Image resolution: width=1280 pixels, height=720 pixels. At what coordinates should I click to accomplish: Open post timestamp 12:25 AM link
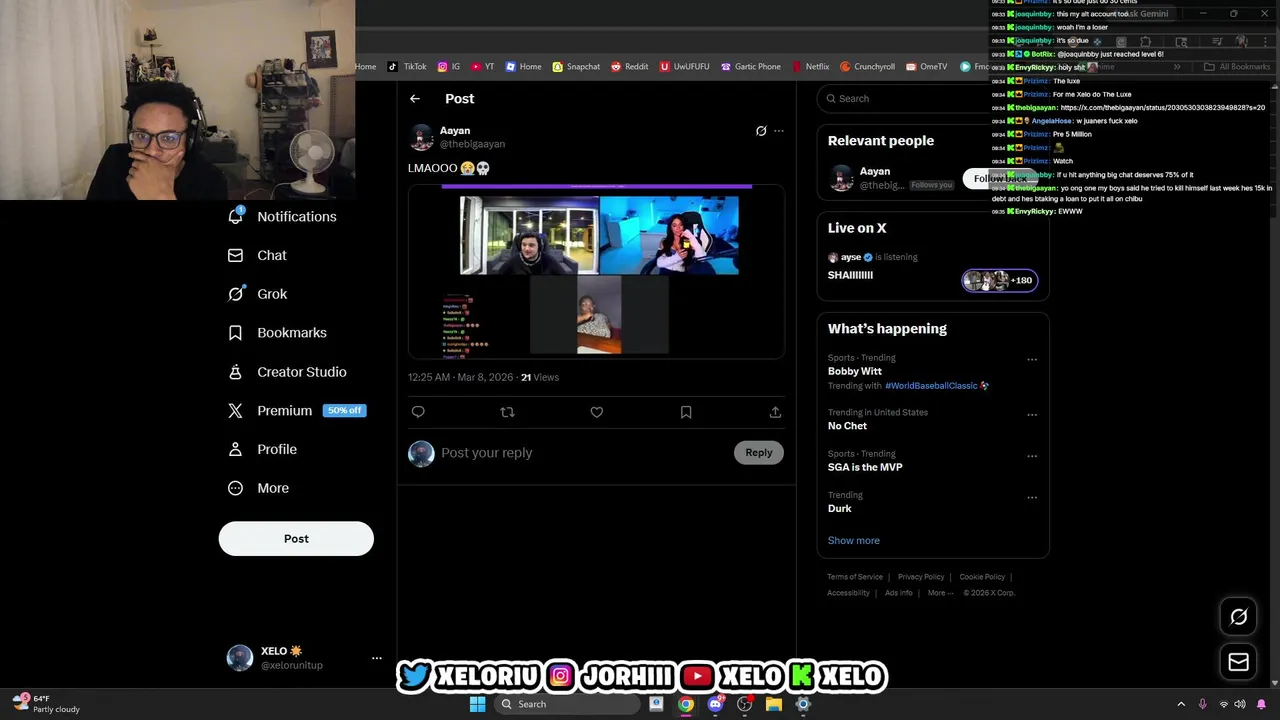click(x=460, y=377)
